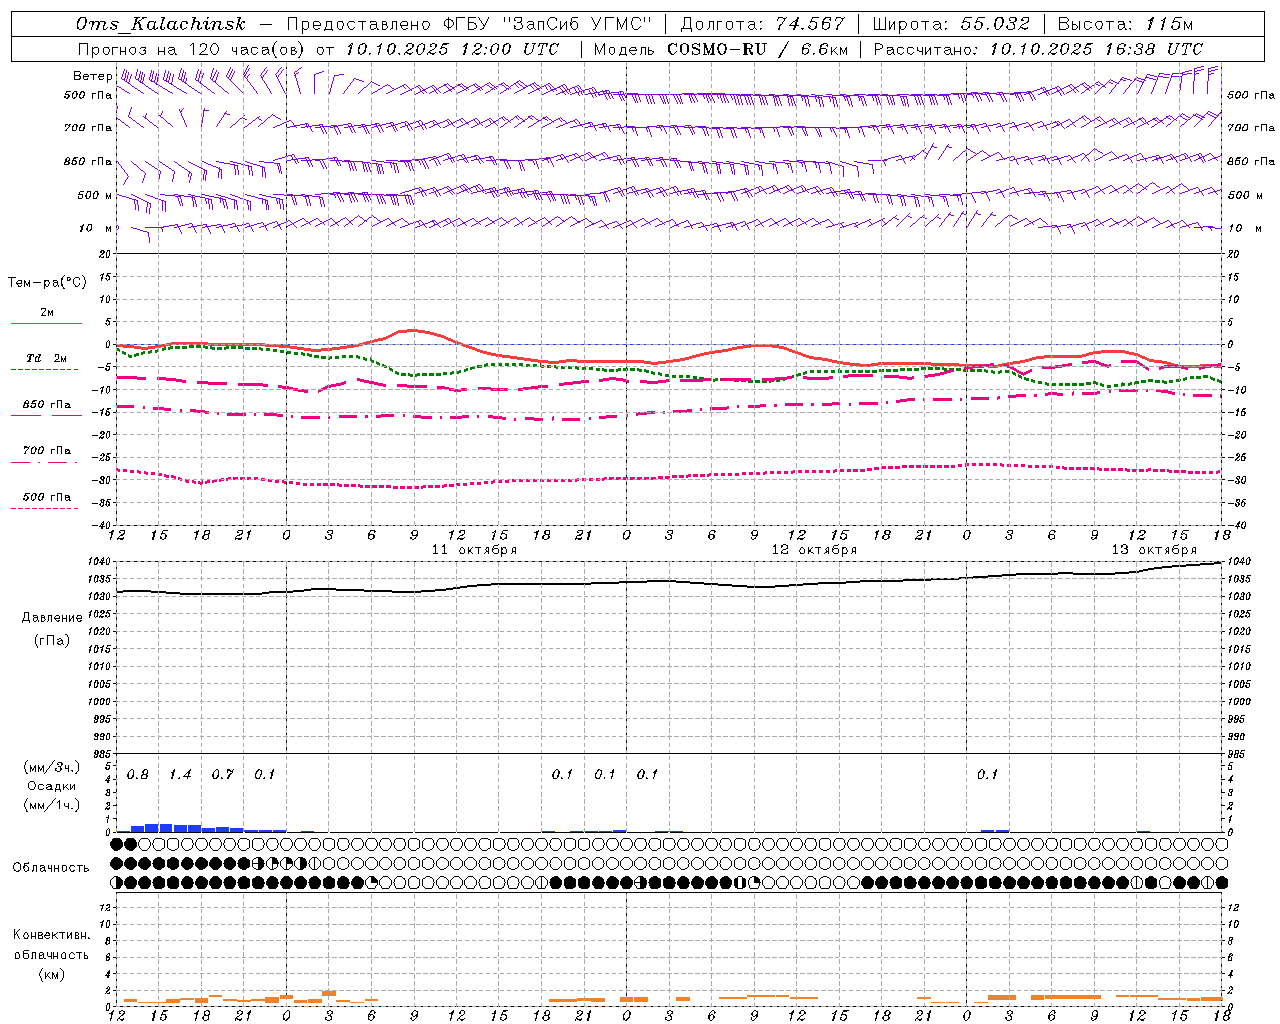Select the Облачность cloud cover label

[51, 867]
